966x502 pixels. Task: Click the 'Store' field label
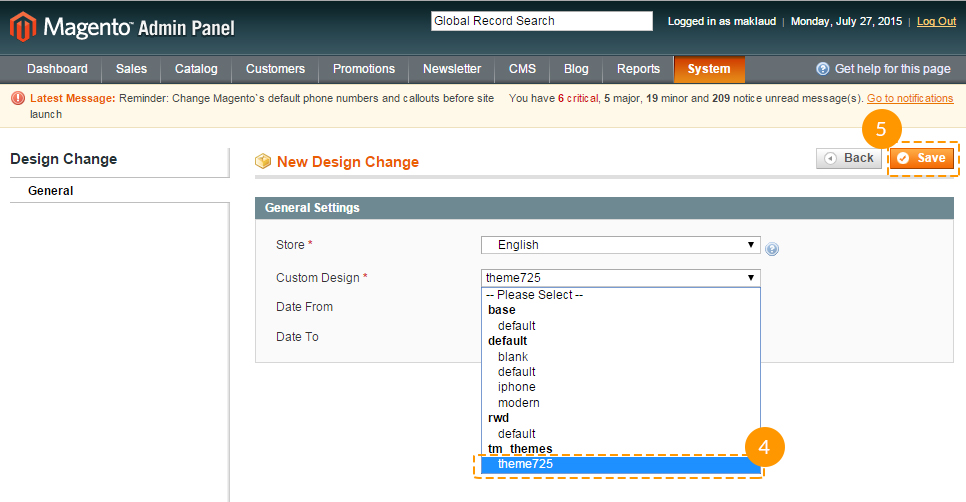(290, 245)
